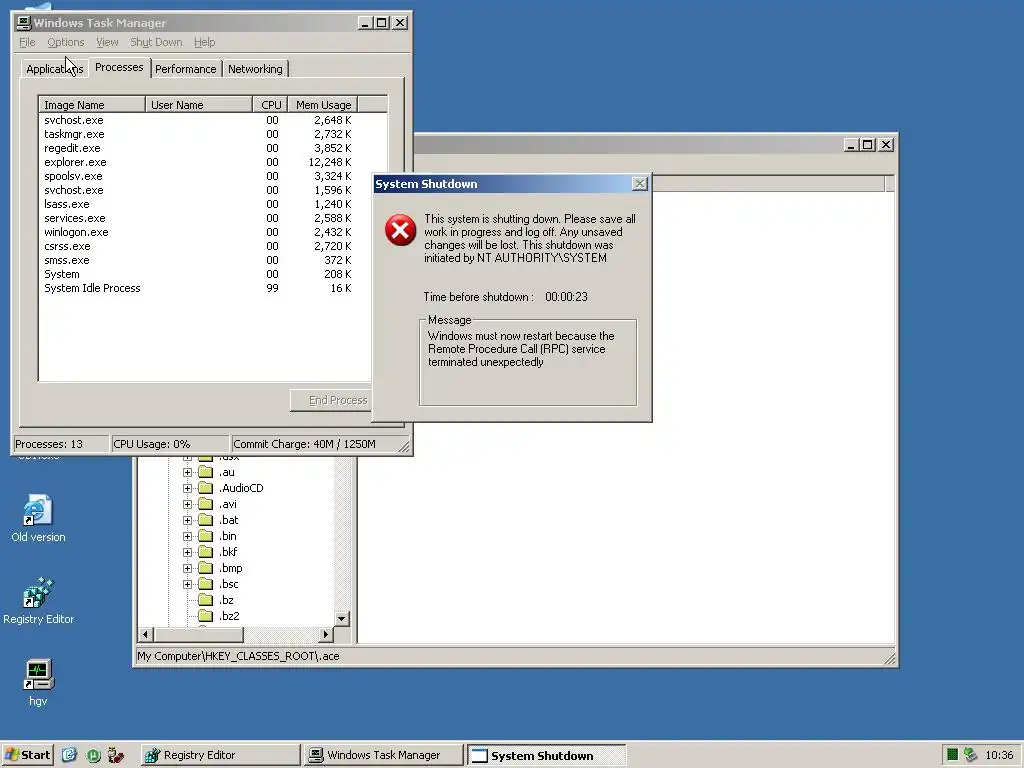Viewport: 1024px width, 768px height.
Task: Click the registry tree scroll left arrow
Action: point(146,634)
